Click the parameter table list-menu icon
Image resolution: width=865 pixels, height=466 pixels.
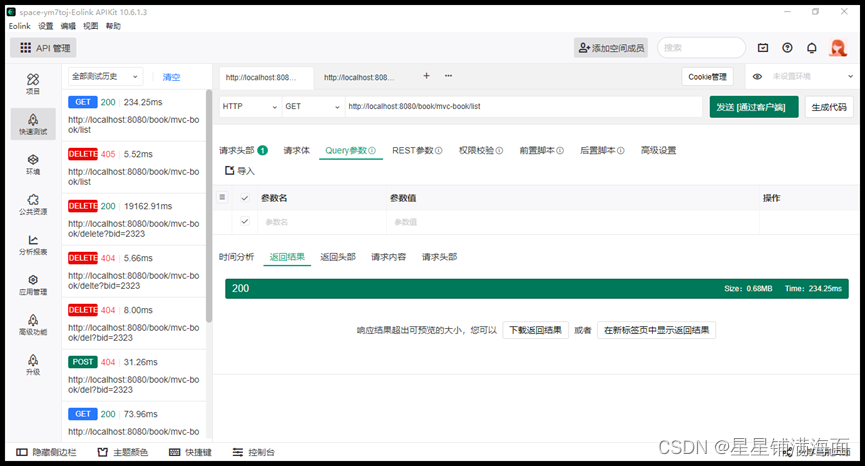coord(222,197)
